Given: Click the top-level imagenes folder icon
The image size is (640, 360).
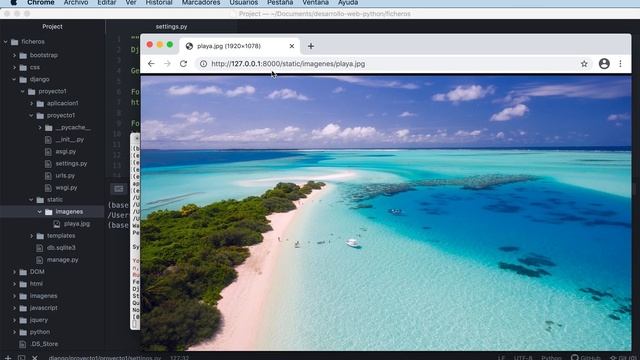Looking at the screenshot, I should click(x=23, y=296).
